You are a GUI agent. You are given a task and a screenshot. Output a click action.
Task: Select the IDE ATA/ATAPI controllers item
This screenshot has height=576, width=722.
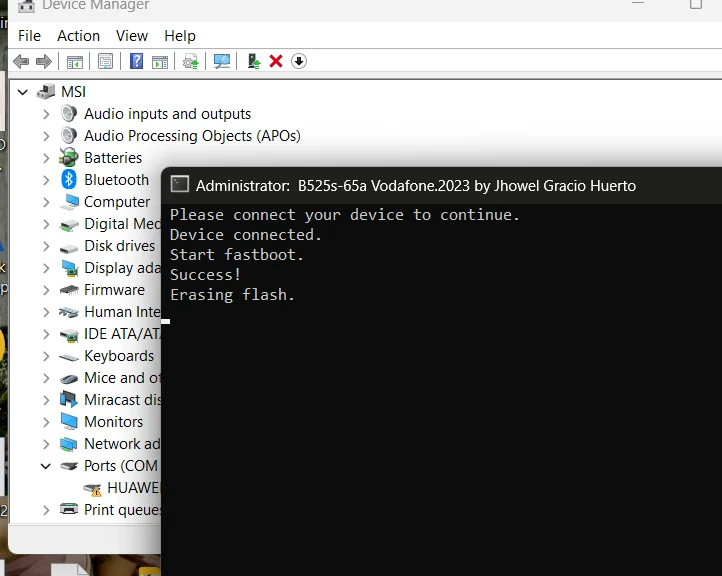pyautogui.click(x=122, y=334)
